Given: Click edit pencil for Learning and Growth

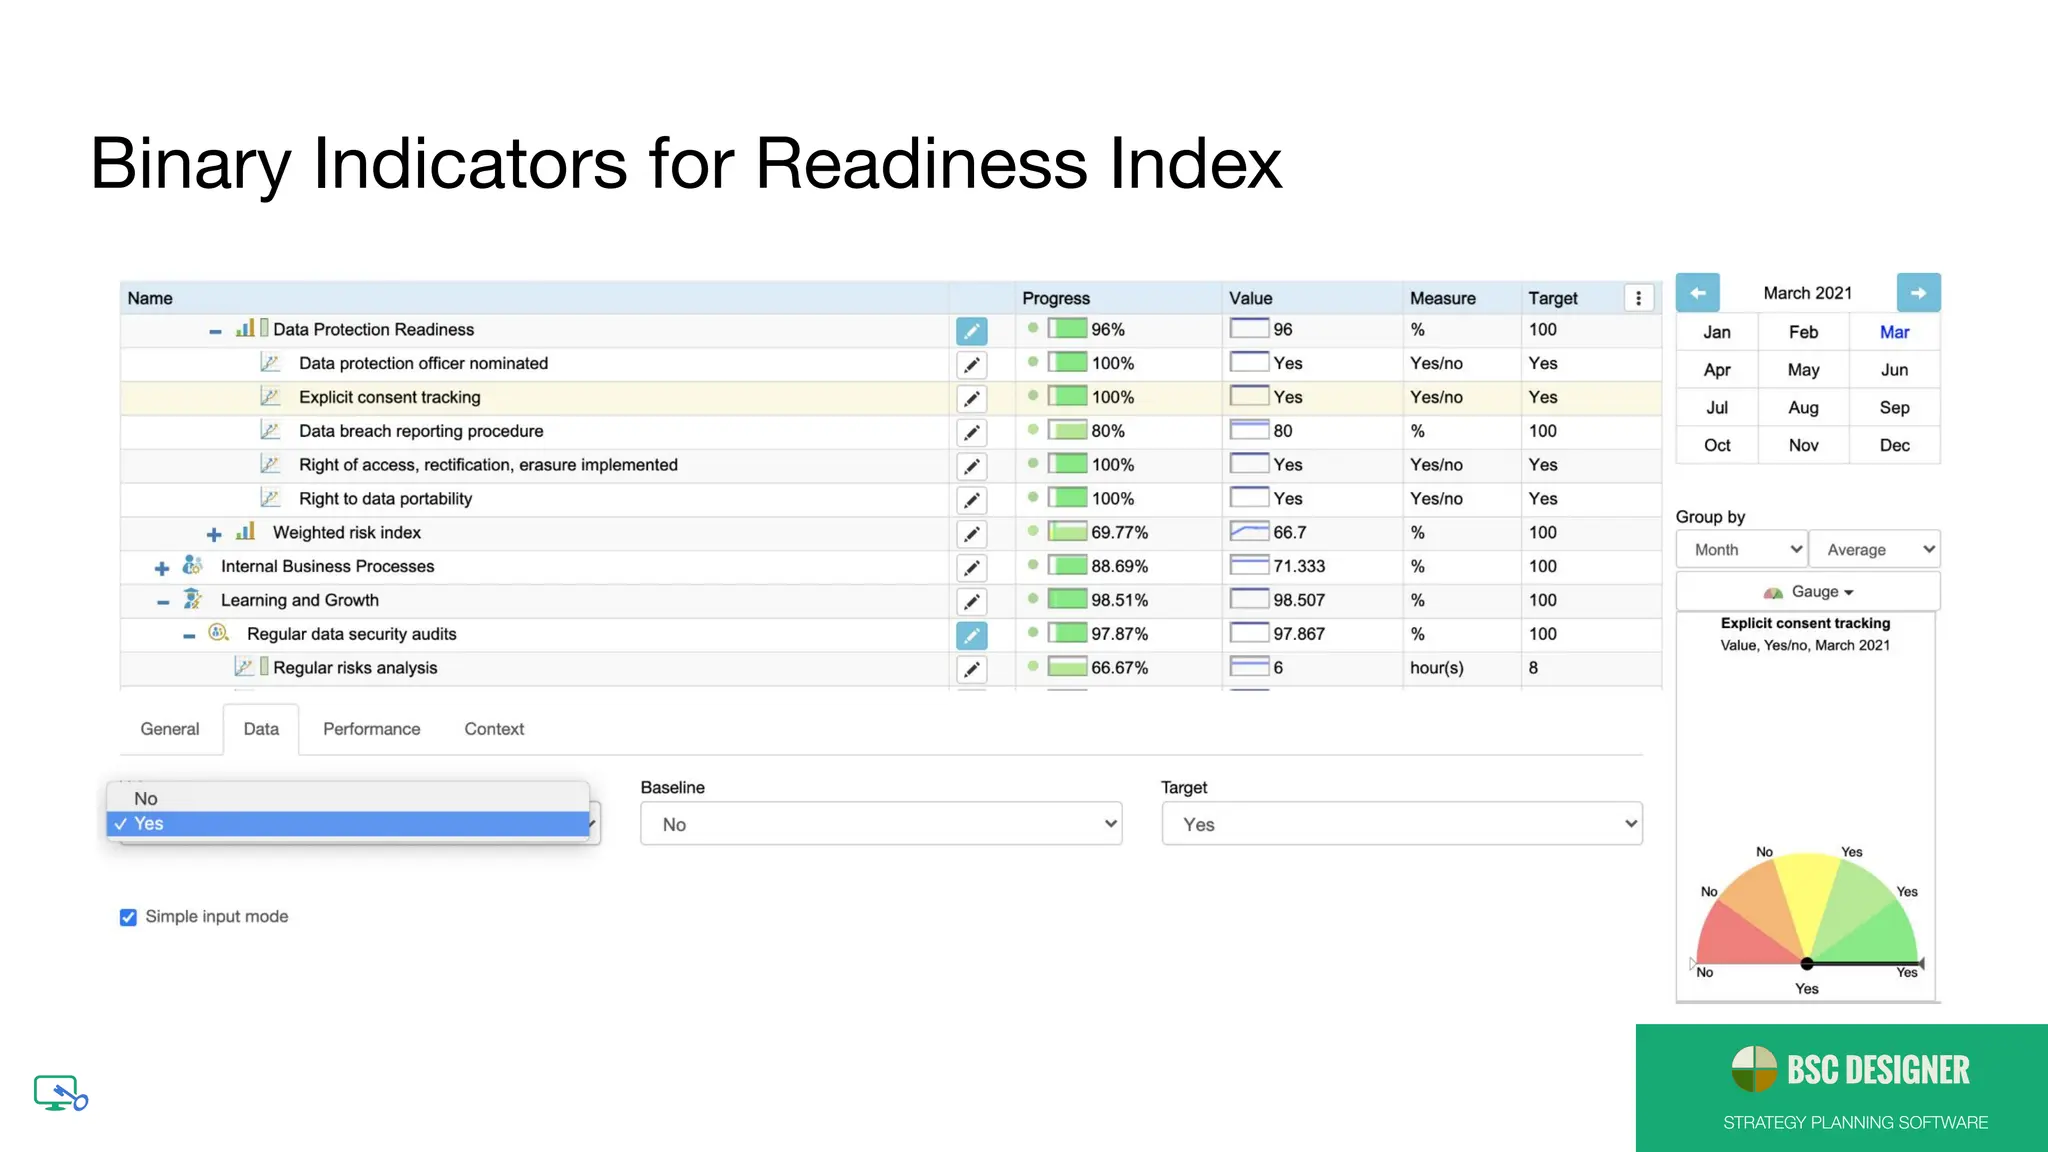Looking at the screenshot, I should (971, 602).
